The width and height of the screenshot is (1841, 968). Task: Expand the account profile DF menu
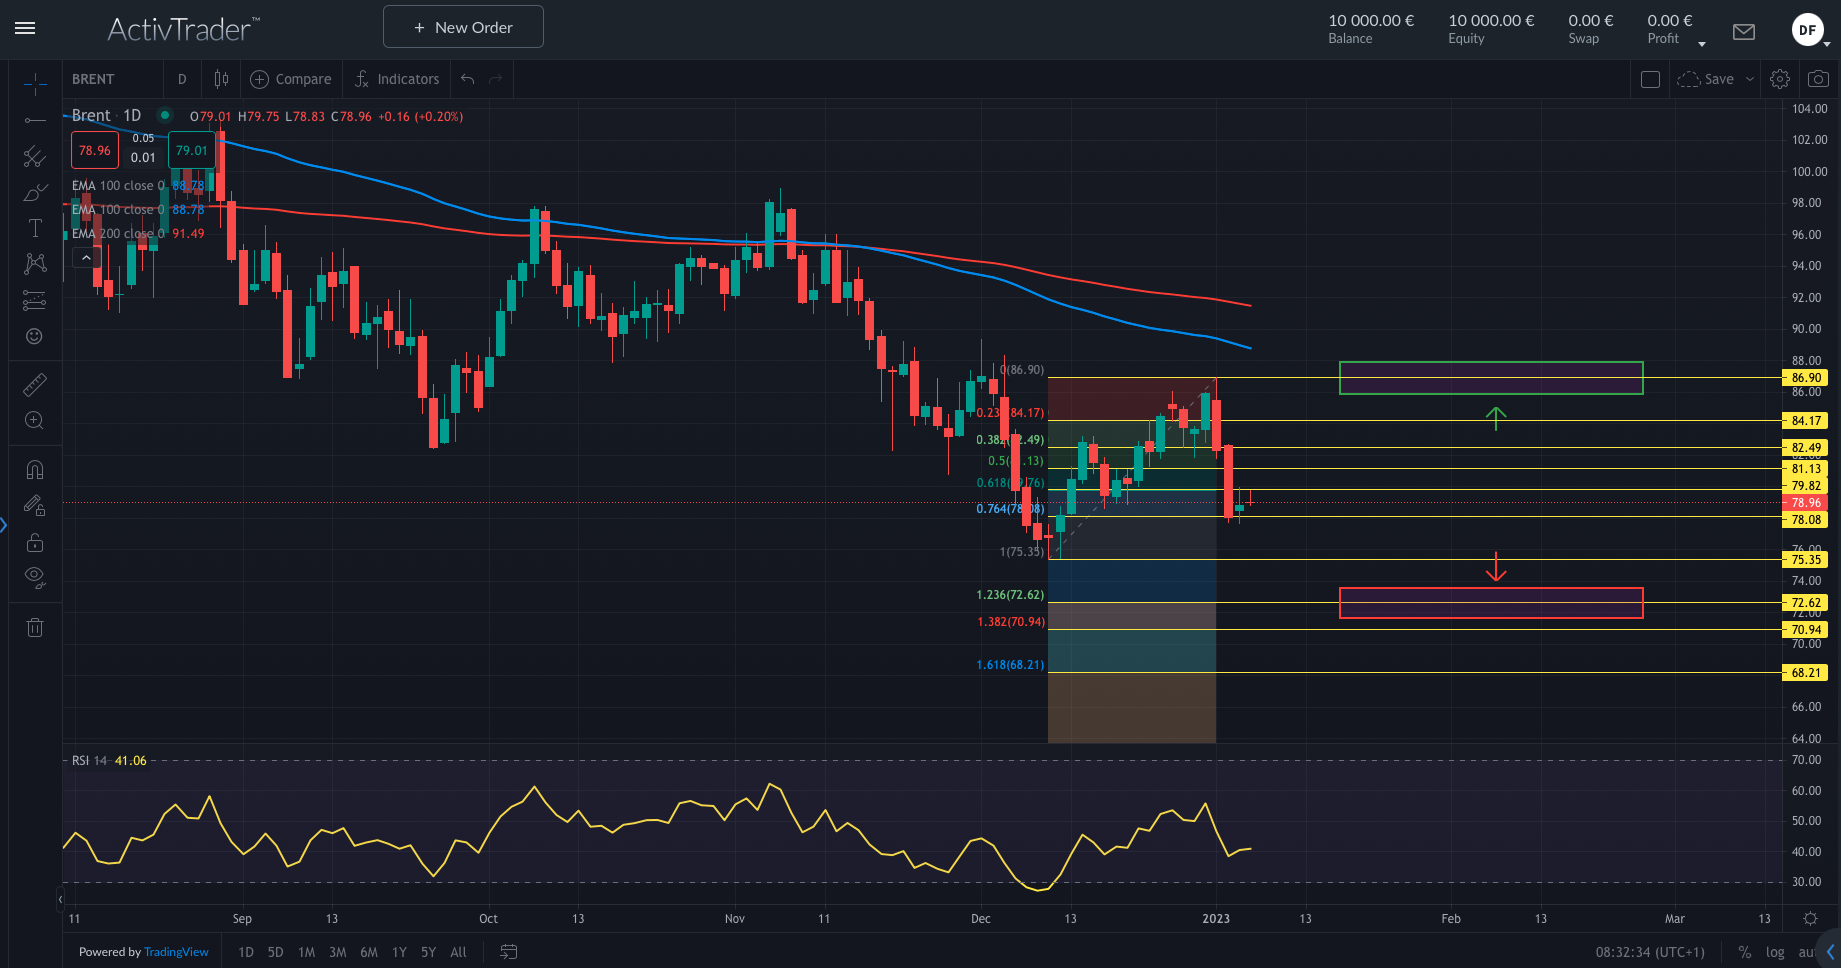pos(1807,29)
